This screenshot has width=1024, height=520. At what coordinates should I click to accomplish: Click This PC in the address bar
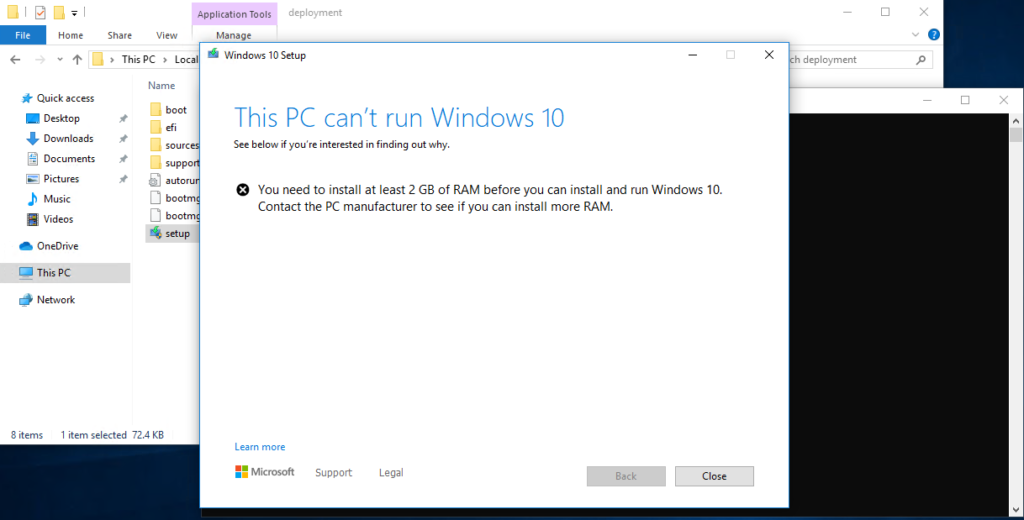[138, 59]
